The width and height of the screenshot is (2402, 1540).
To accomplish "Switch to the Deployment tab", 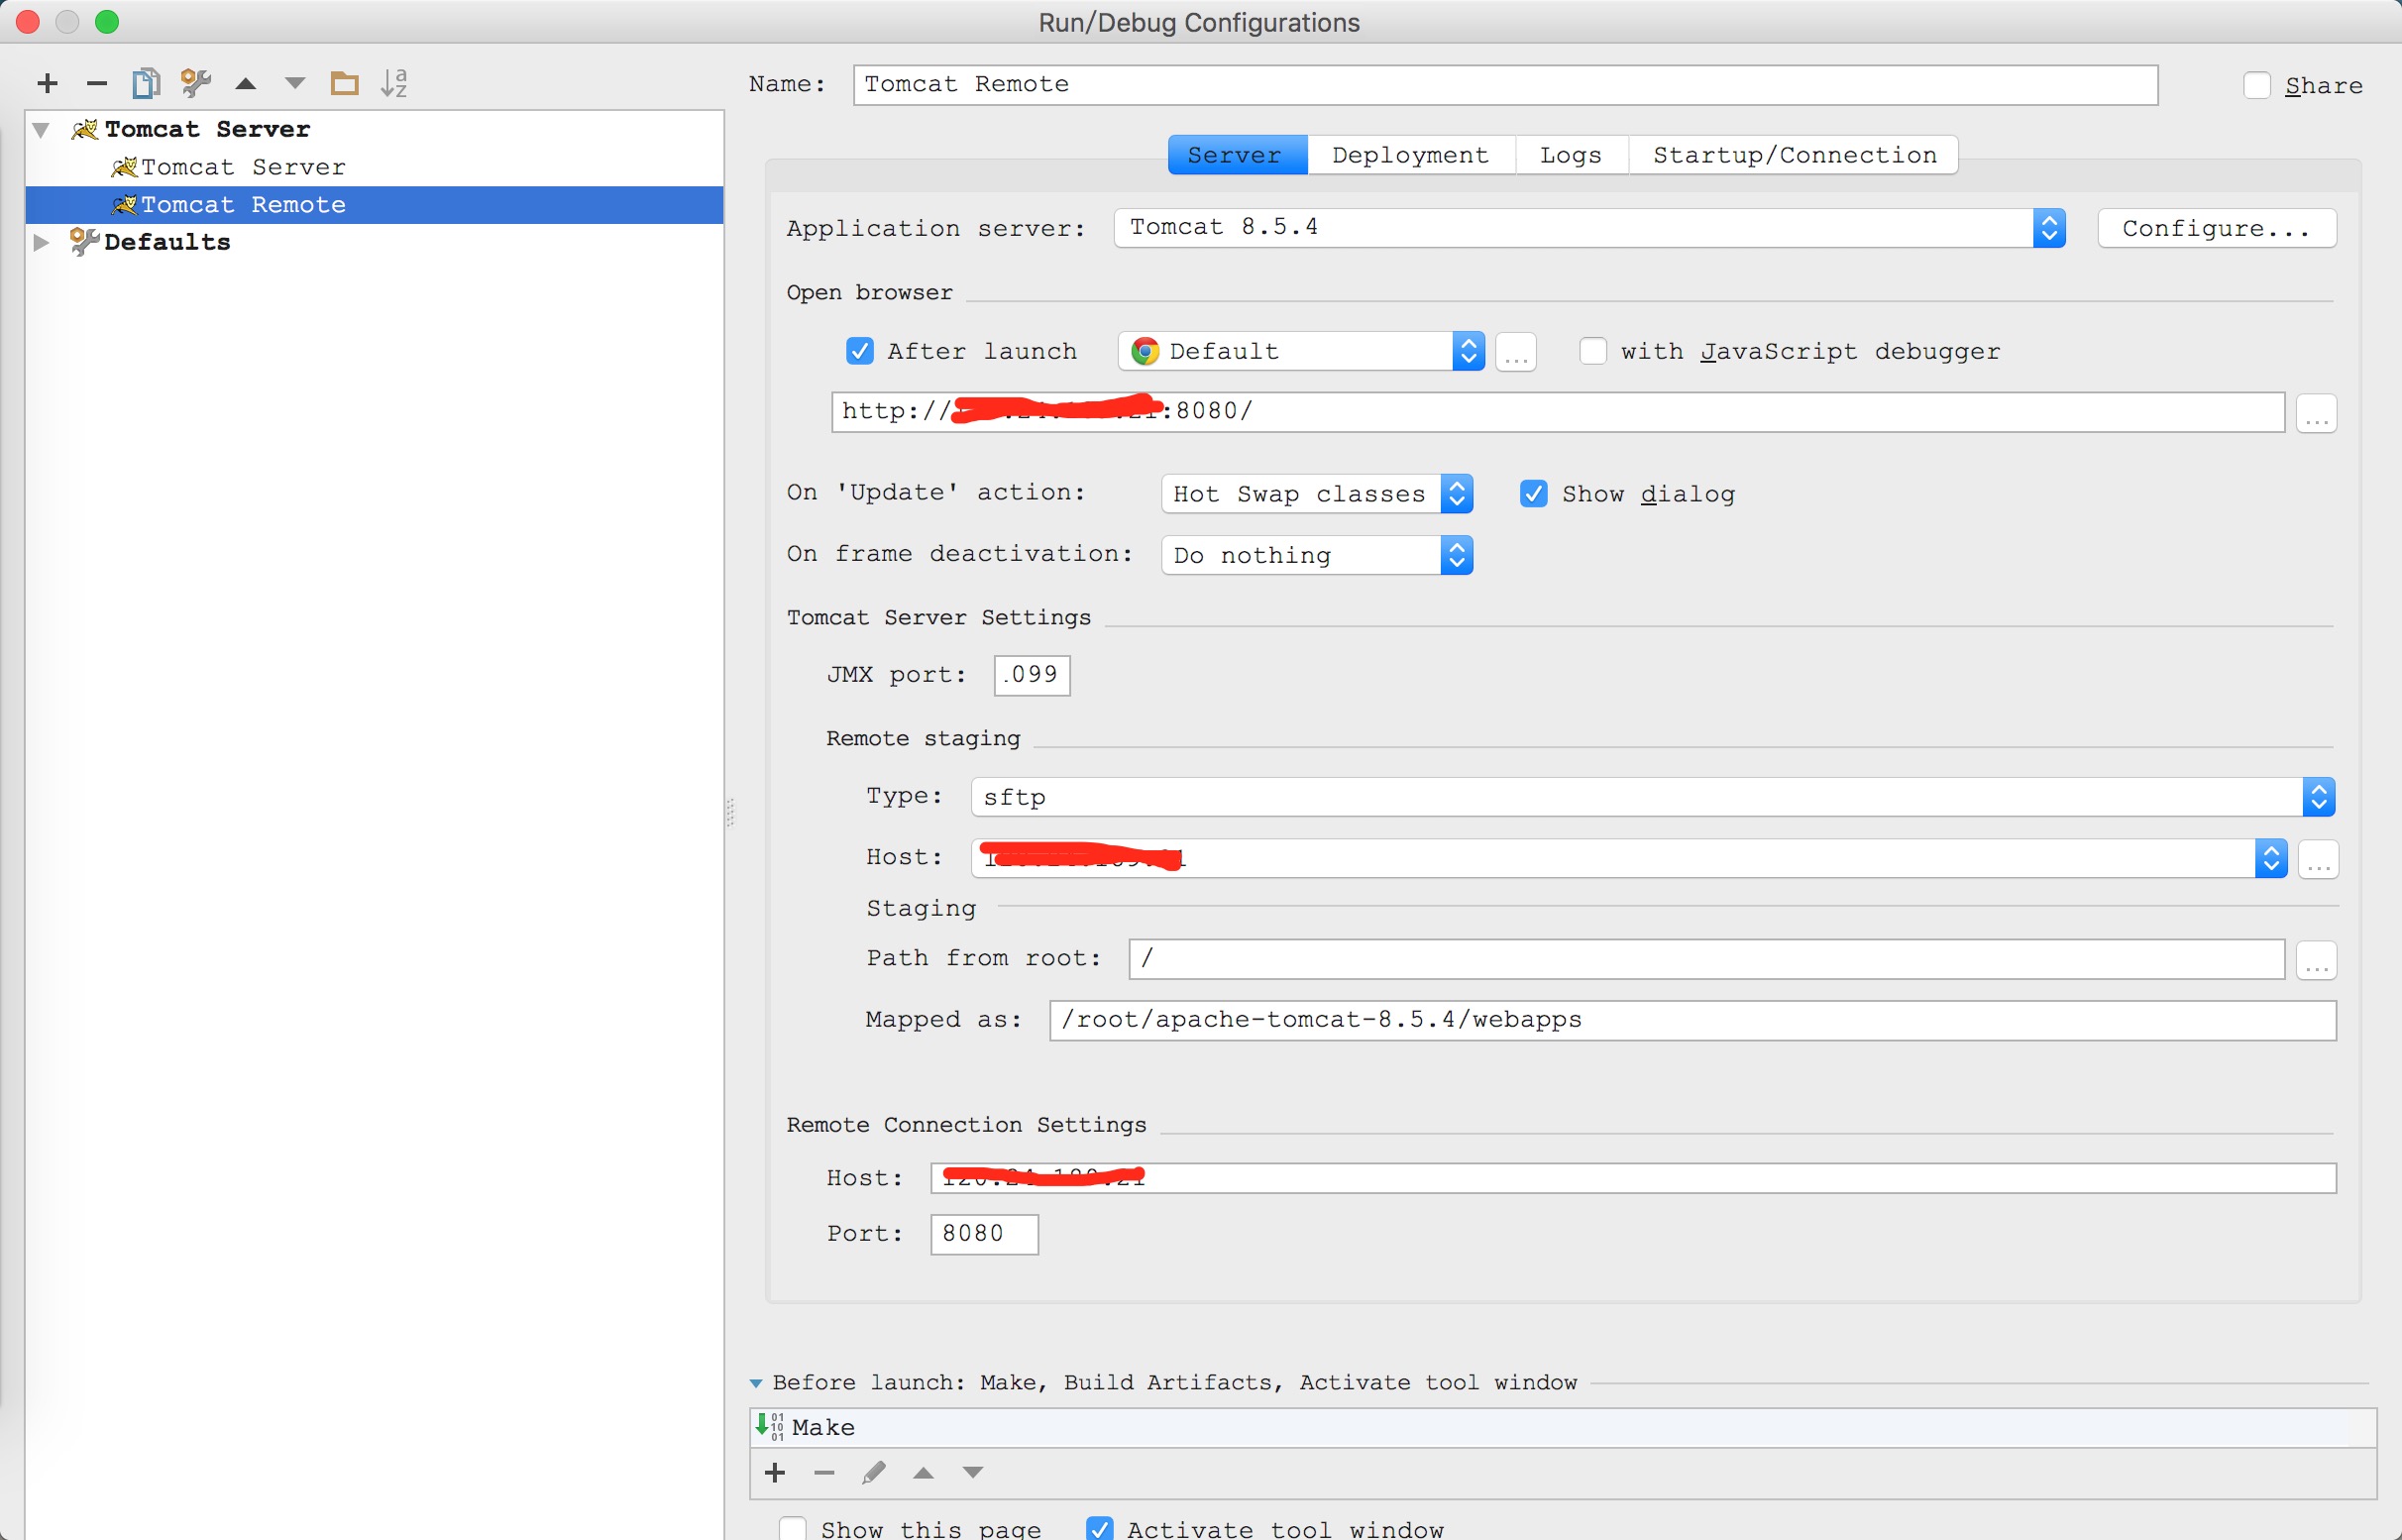I will [1411, 155].
